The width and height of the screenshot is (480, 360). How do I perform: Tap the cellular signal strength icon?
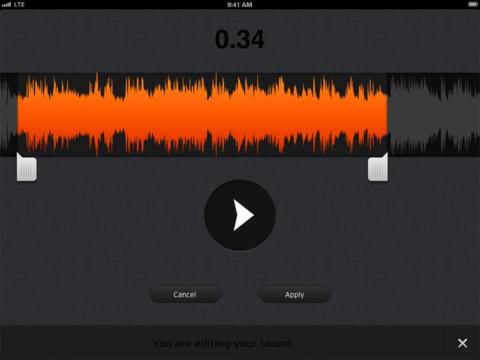coord(6,4)
